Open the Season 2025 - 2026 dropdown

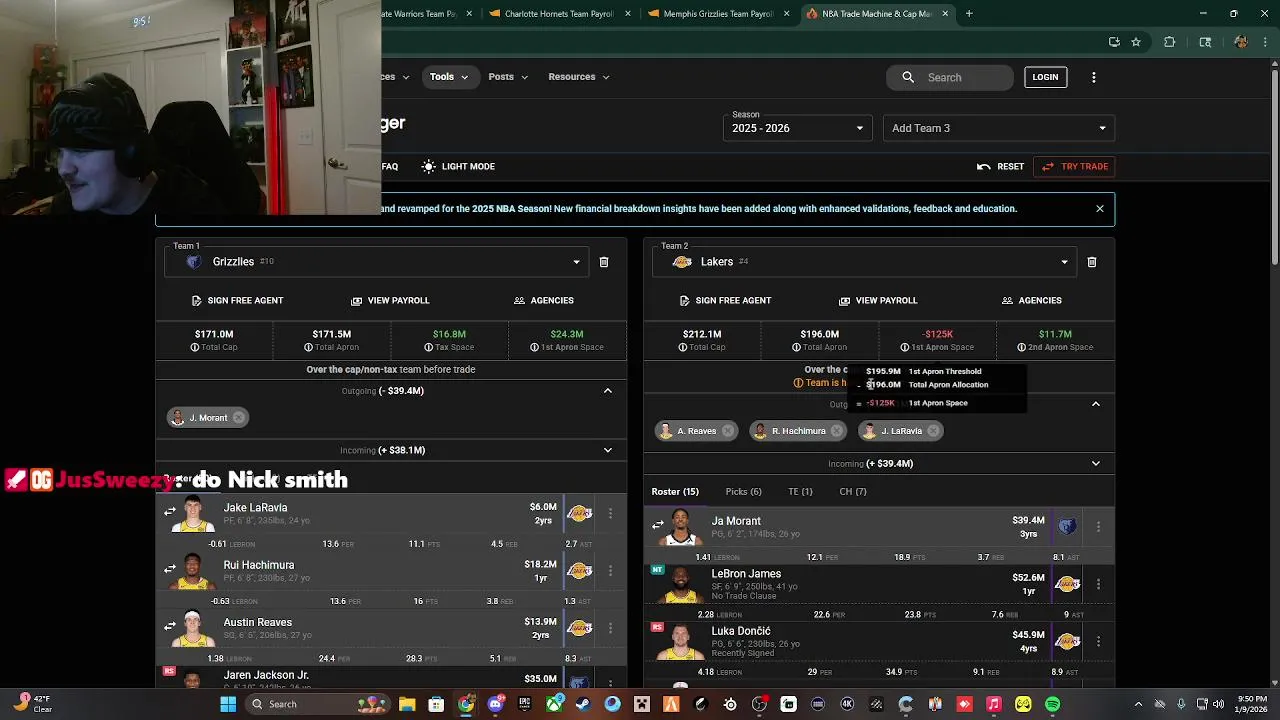(798, 128)
